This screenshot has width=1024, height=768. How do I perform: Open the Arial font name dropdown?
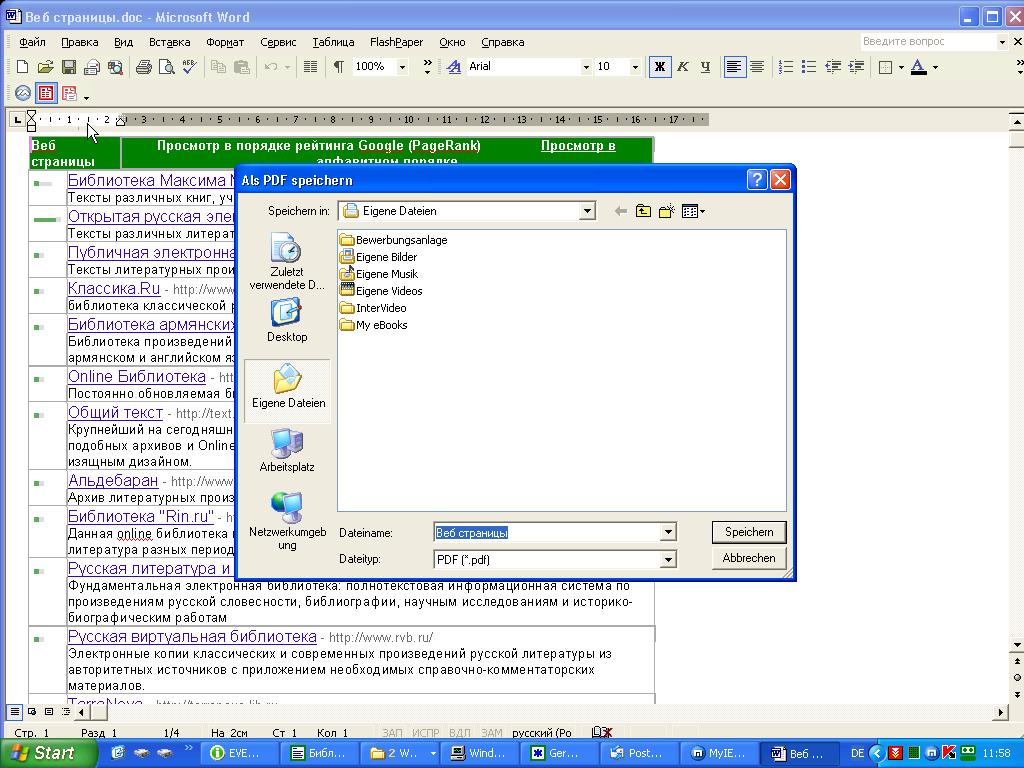586,67
